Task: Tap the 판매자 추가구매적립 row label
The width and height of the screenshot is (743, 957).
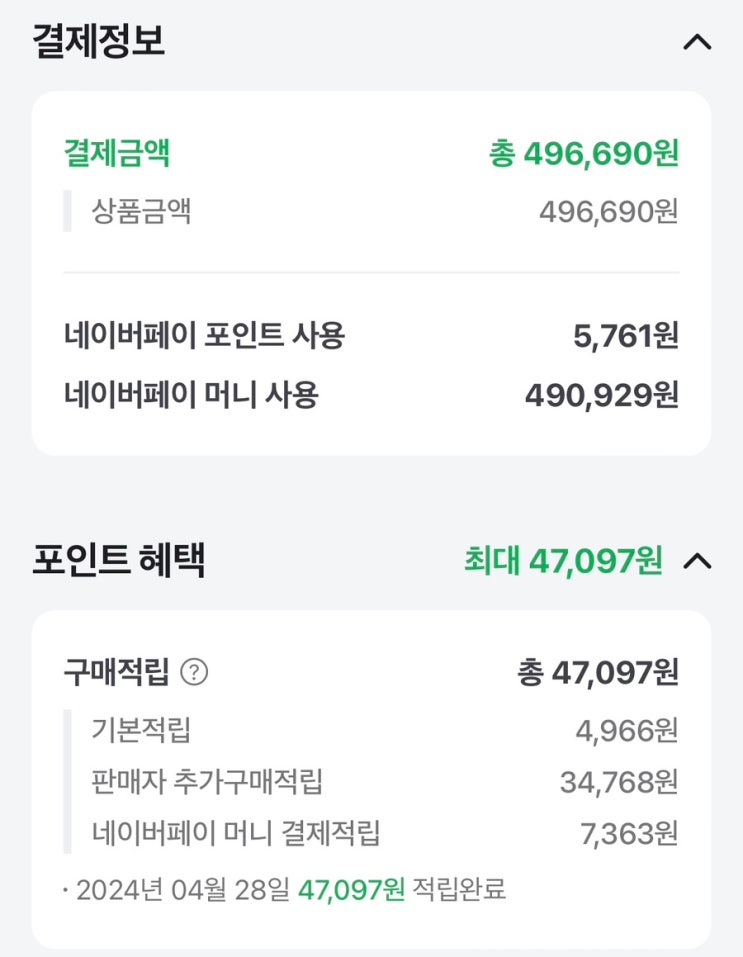Action: pos(207,782)
